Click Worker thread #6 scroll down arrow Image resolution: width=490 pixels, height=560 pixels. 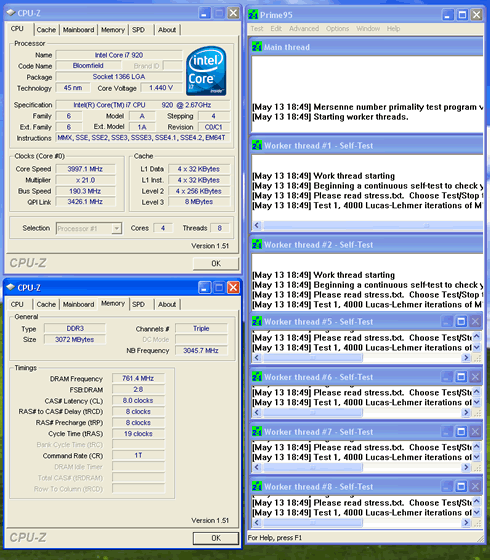[x=476, y=402]
